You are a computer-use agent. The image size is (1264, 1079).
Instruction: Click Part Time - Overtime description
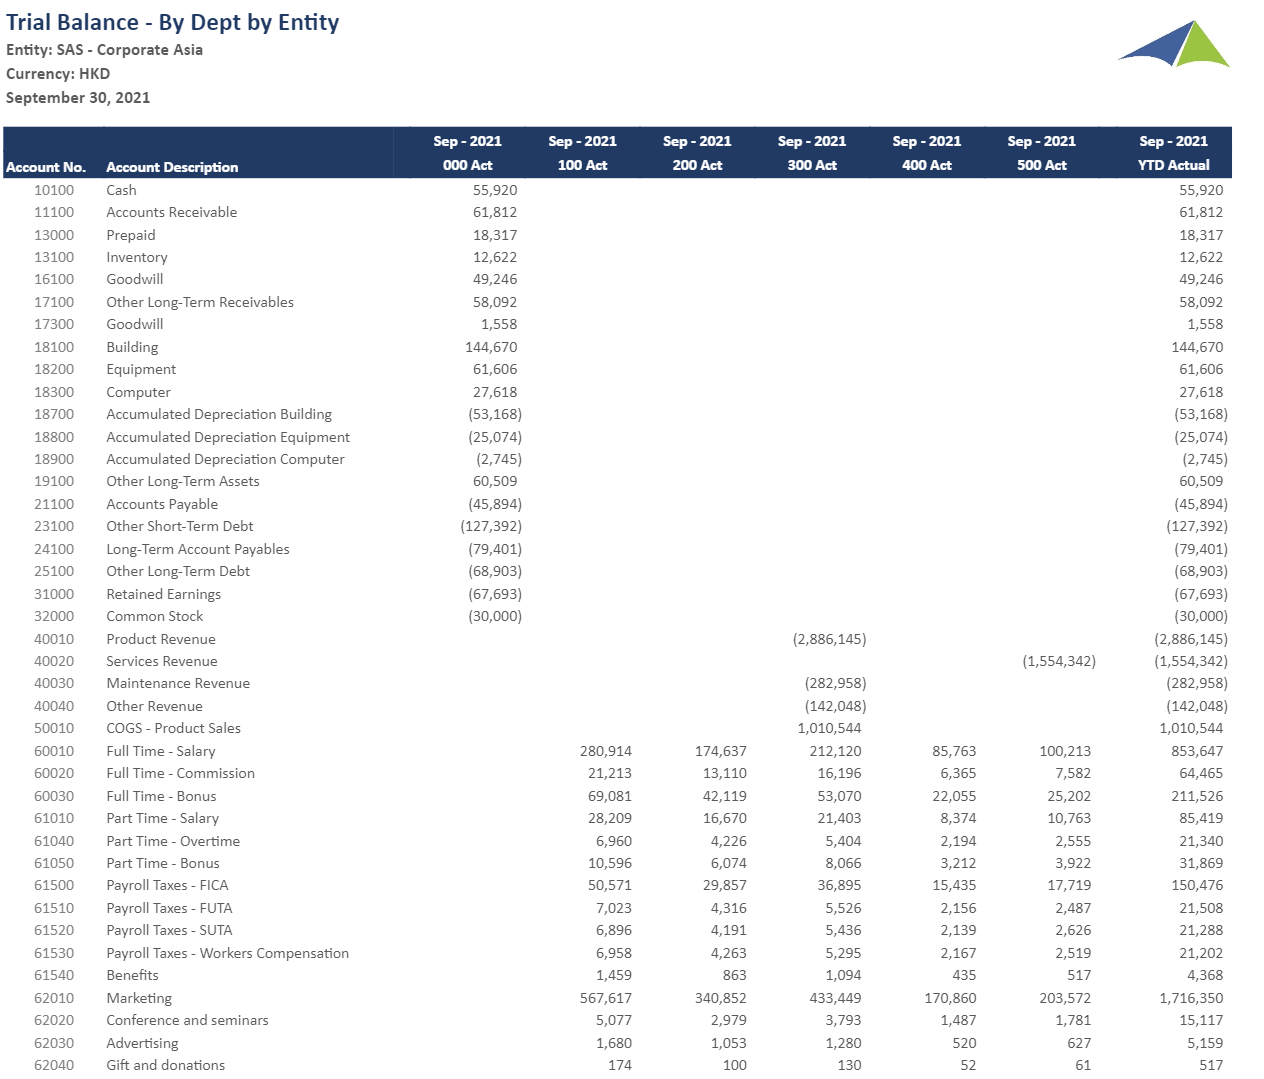click(173, 841)
